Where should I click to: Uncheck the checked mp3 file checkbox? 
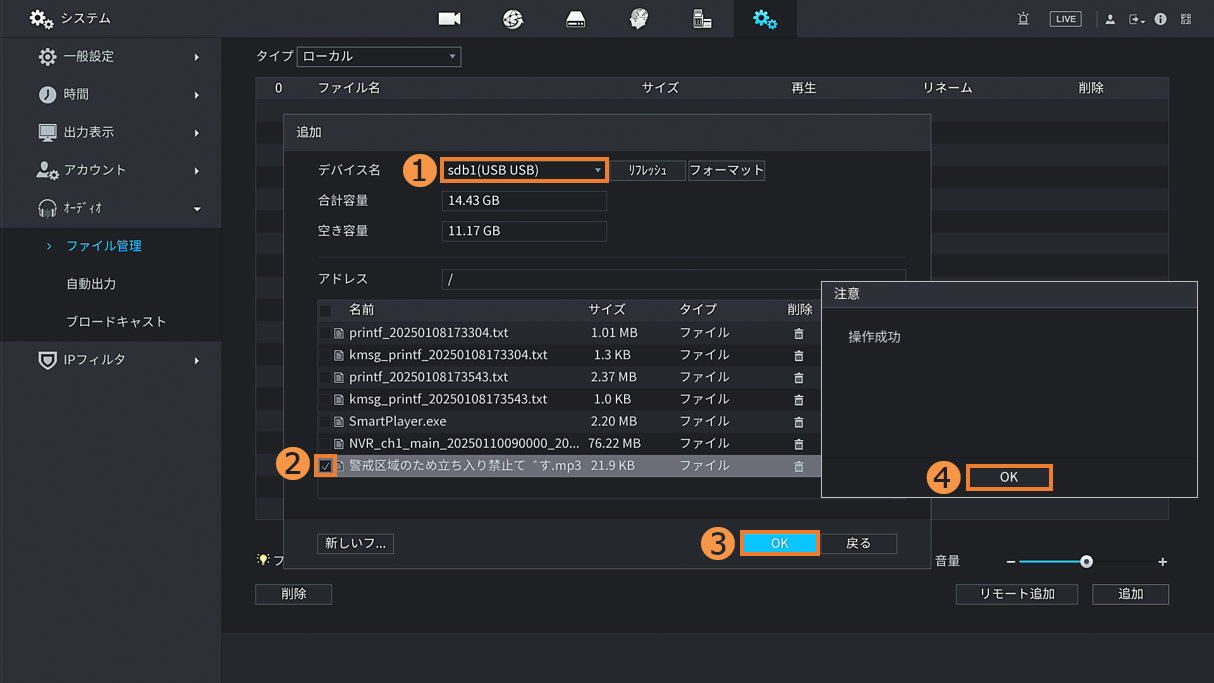[x=326, y=466]
